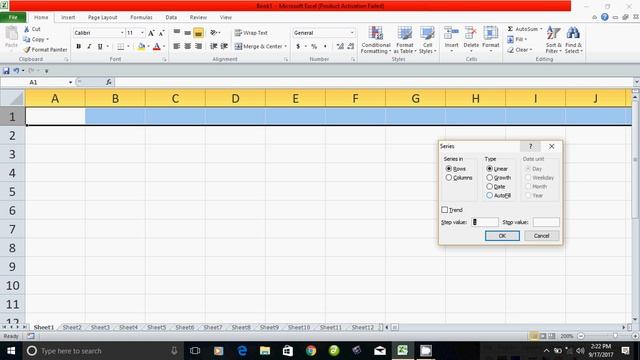Screen dimensions: 640x360
Task: Click Cancel in the Series dialog
Action: [x=541, y=236]
